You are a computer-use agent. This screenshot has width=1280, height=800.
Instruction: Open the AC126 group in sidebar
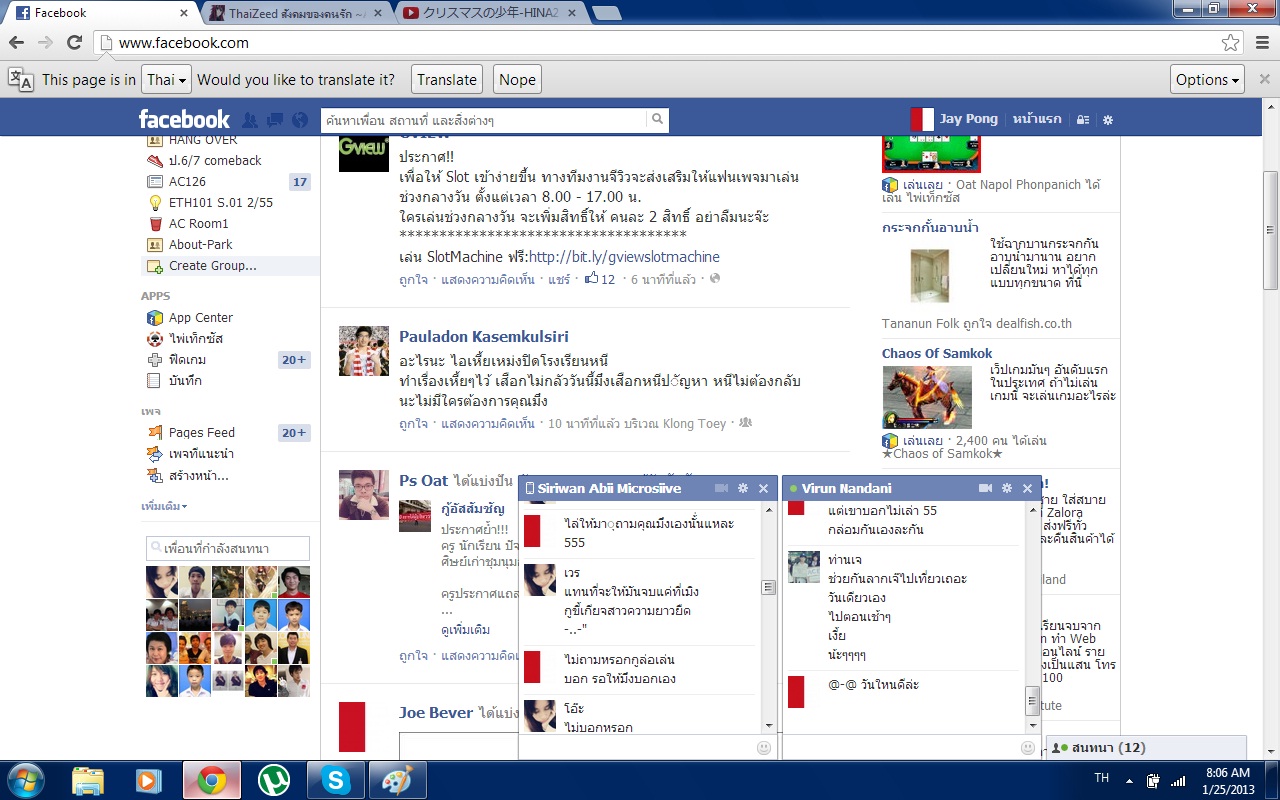click(187, 182)
